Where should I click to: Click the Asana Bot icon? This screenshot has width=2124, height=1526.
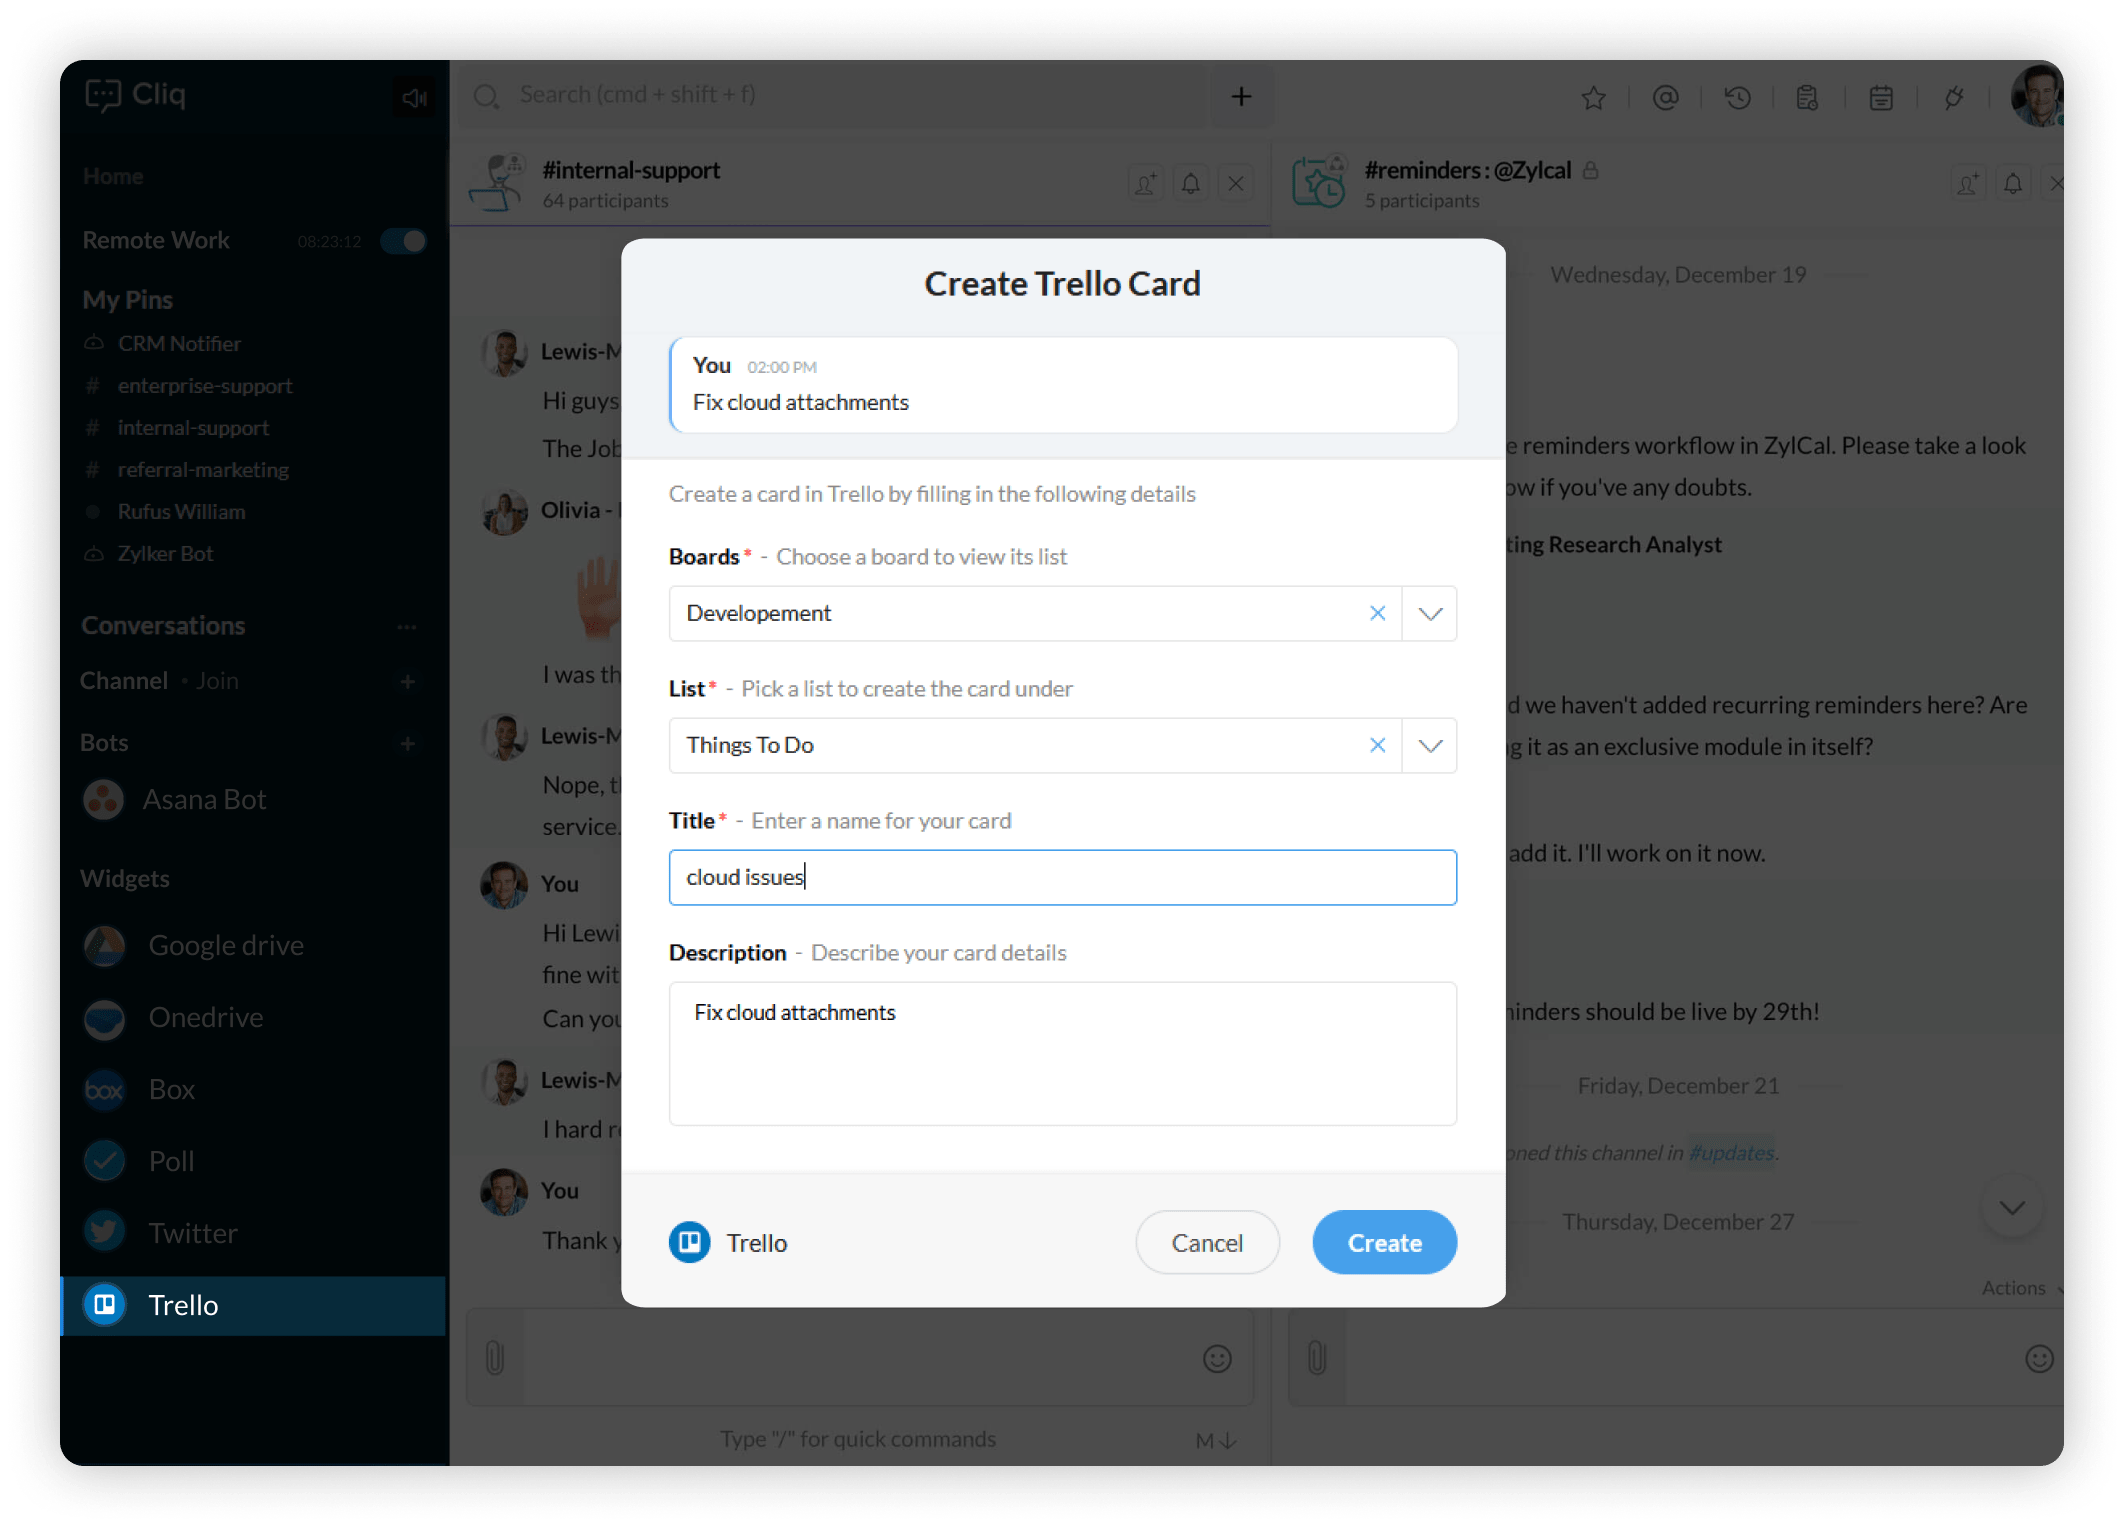coord(102,800)
